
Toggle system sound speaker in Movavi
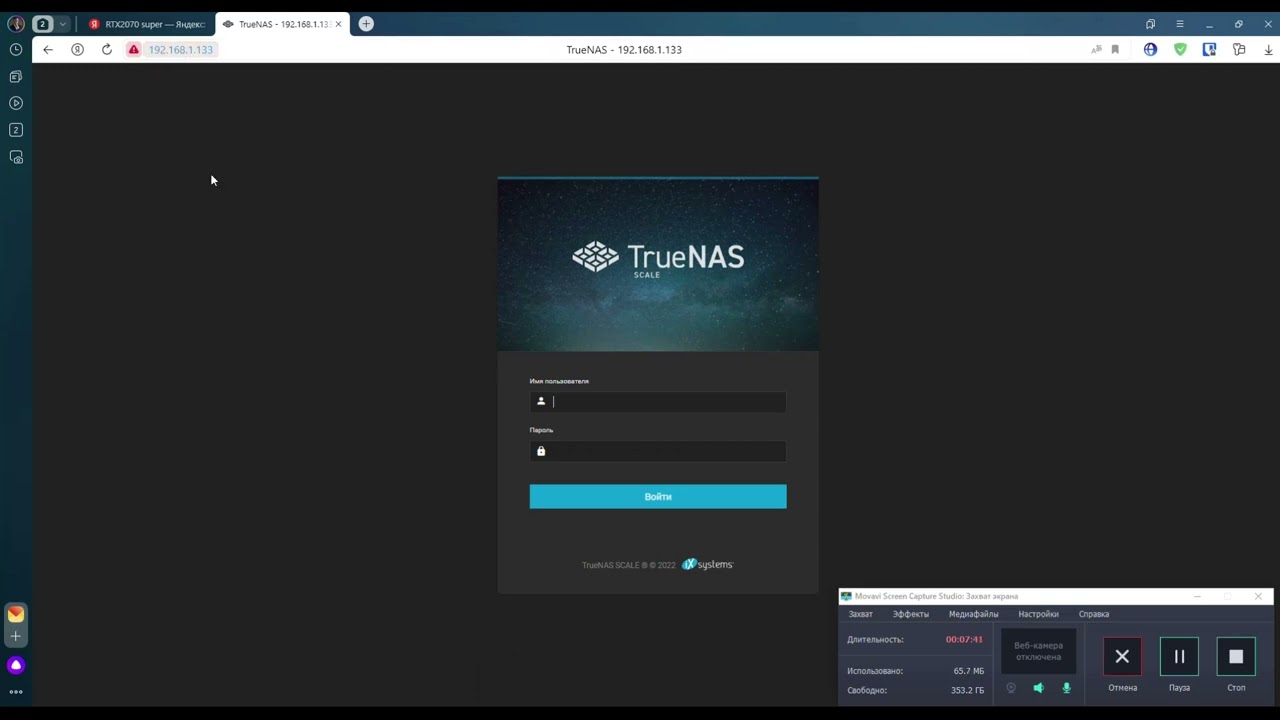tap(1038, 688)
